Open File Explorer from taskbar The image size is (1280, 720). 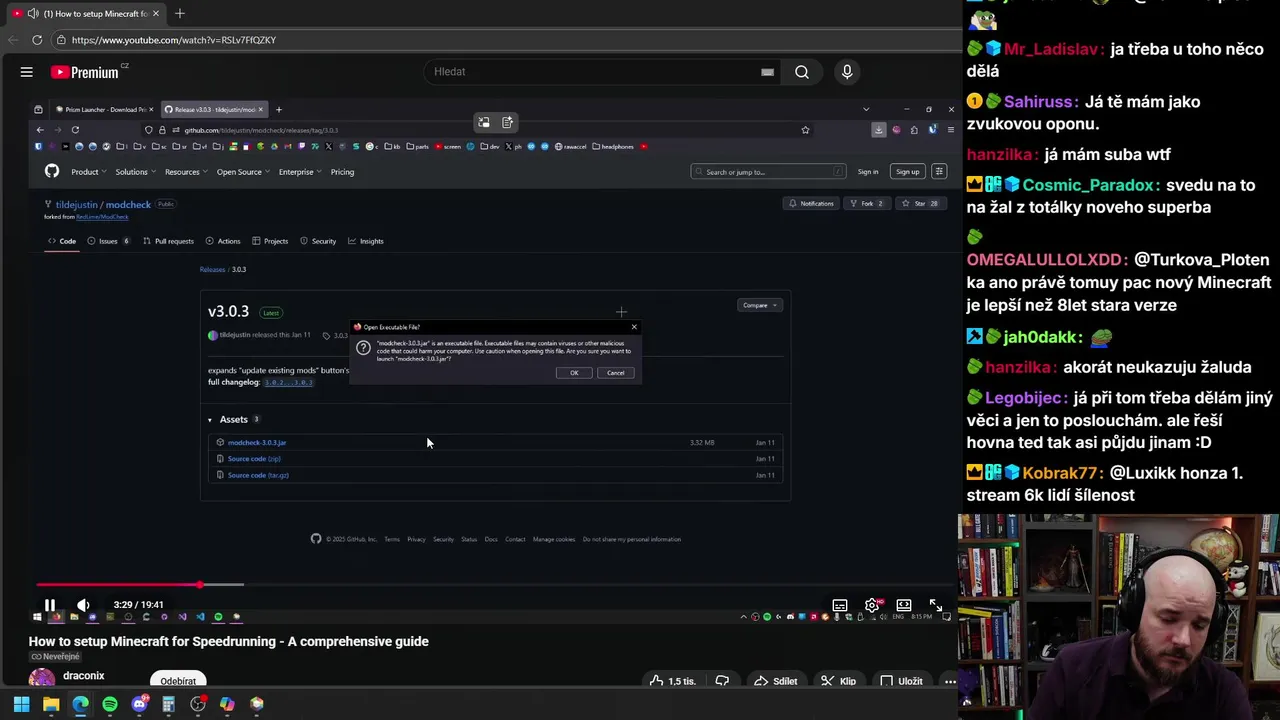[x=51, y=704]
